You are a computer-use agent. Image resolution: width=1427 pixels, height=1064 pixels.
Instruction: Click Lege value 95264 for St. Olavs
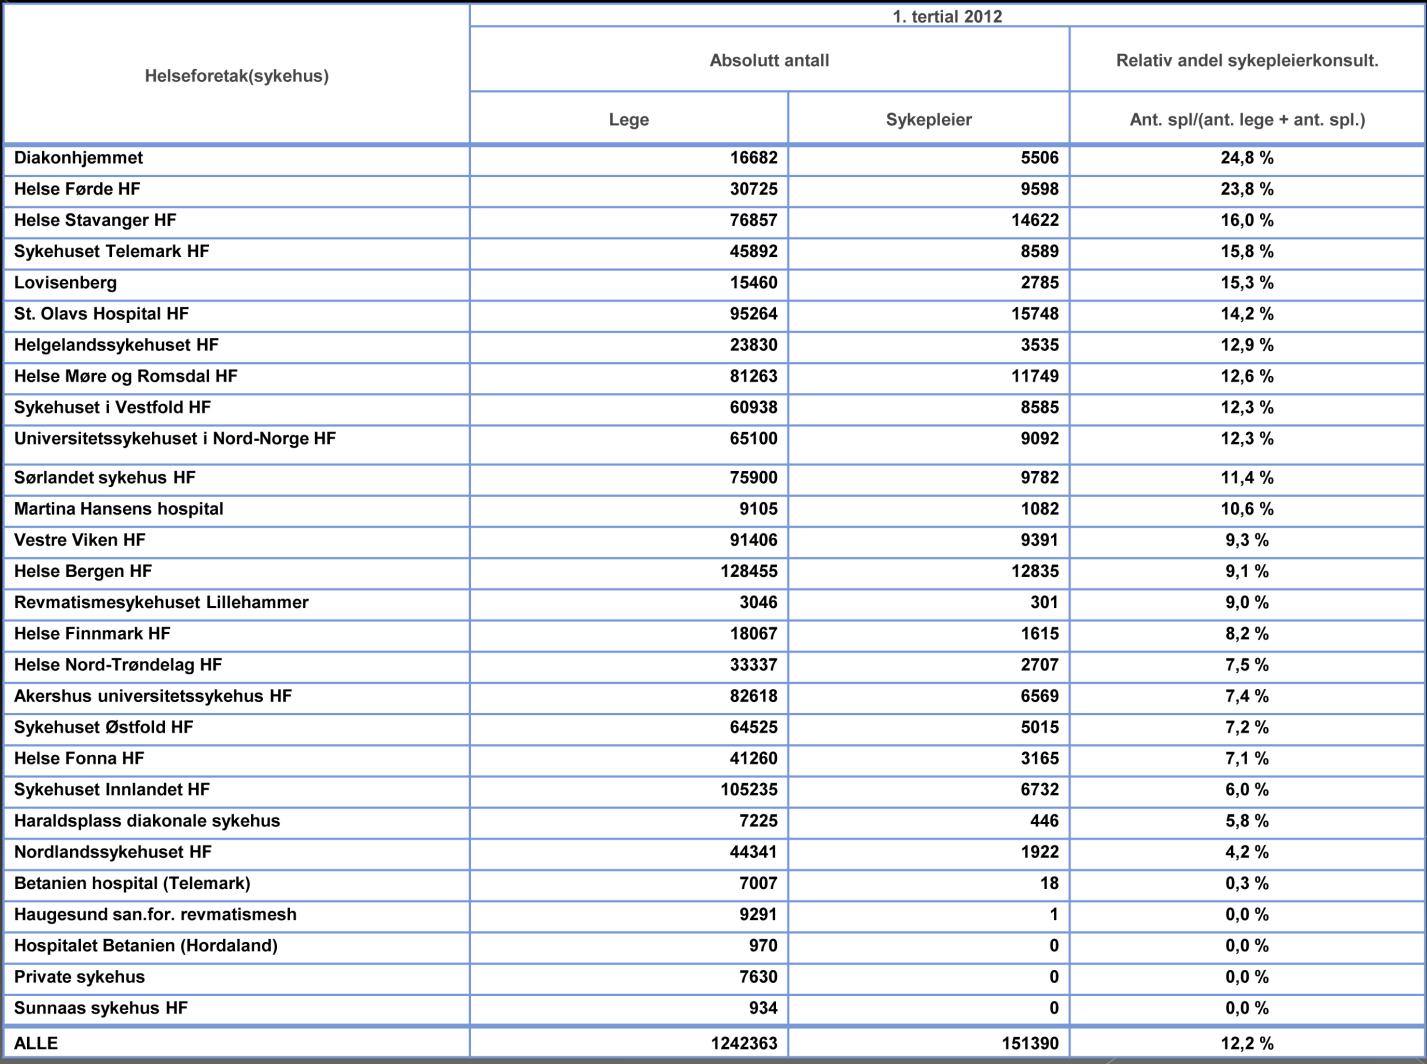(x=754, y=313)
